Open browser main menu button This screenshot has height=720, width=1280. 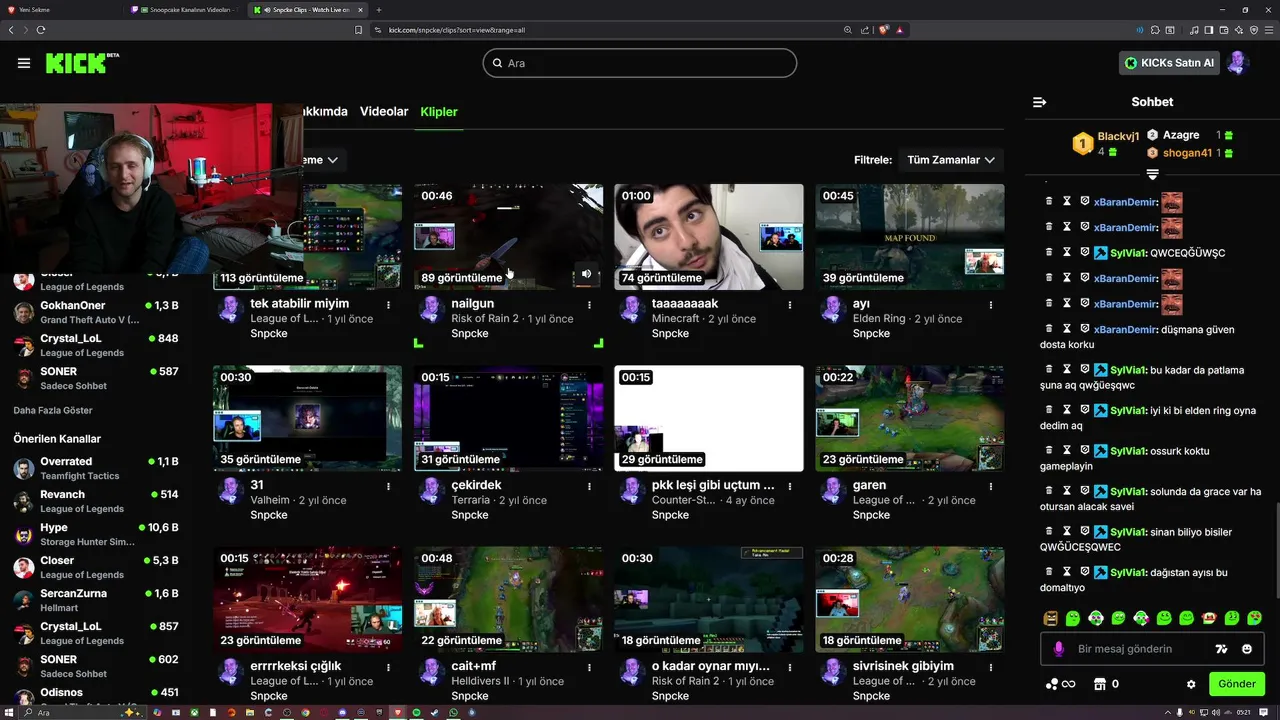(1269, 30)
